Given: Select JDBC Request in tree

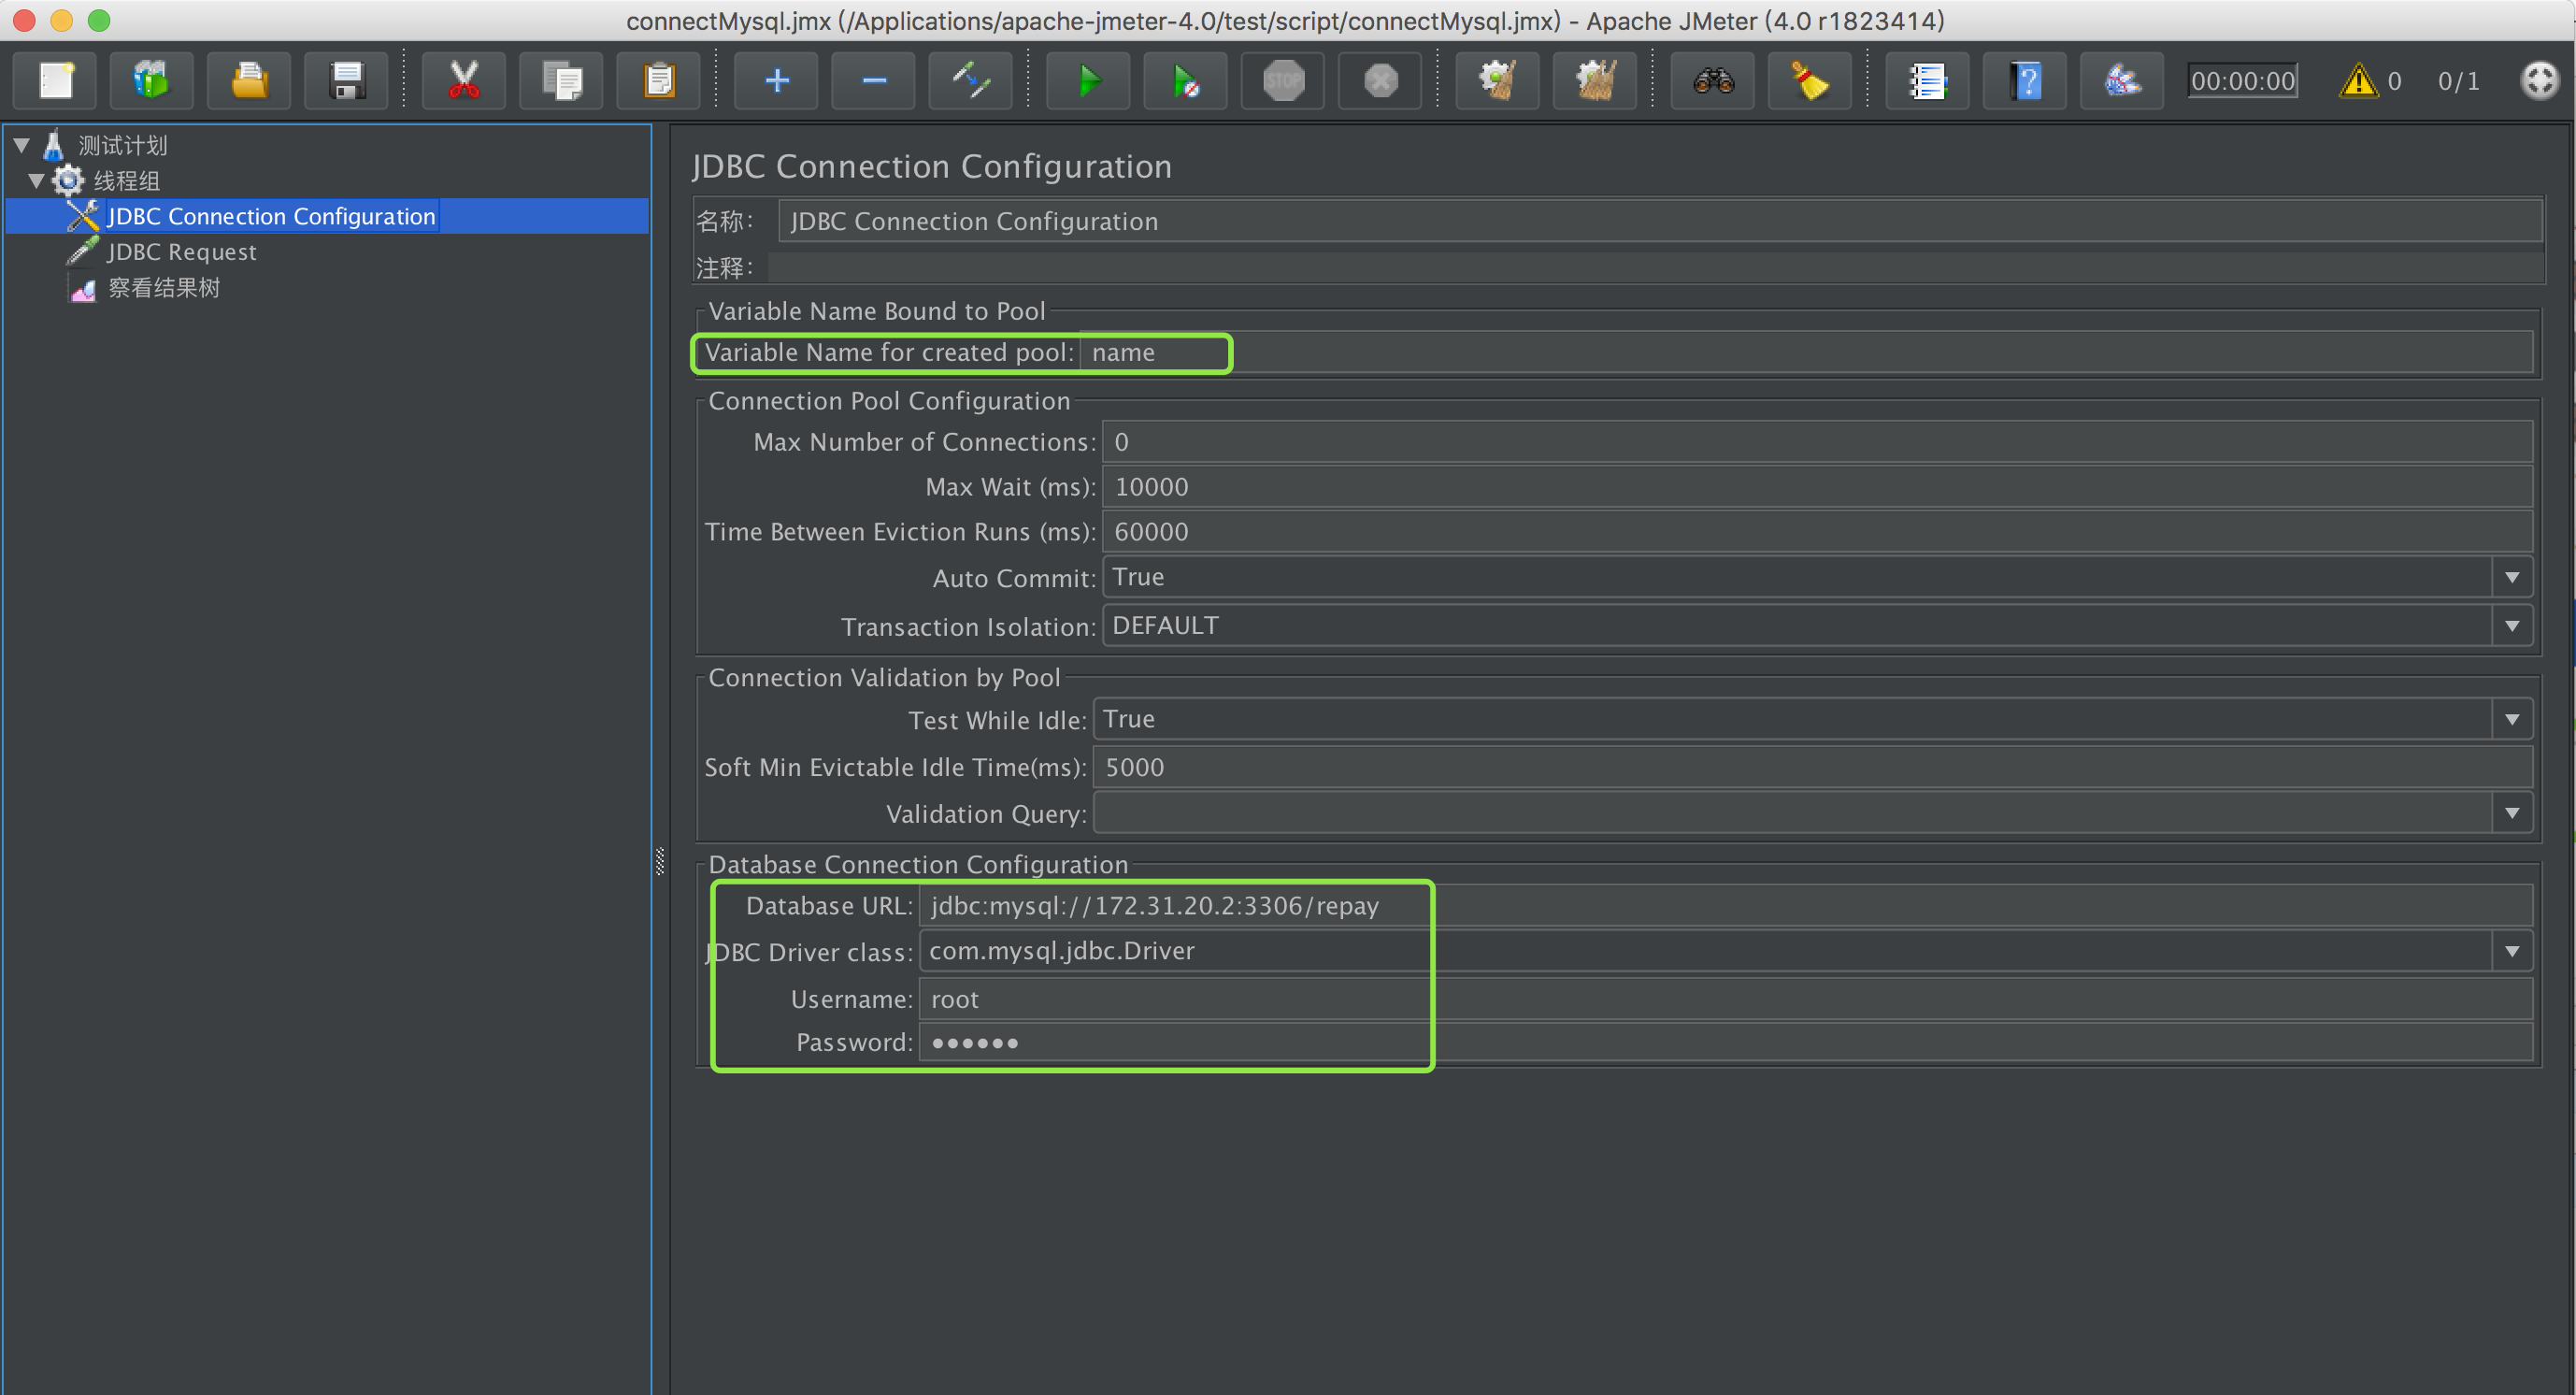Looking at the screenshot, I should pyautogui.click(x=182, y=252).
